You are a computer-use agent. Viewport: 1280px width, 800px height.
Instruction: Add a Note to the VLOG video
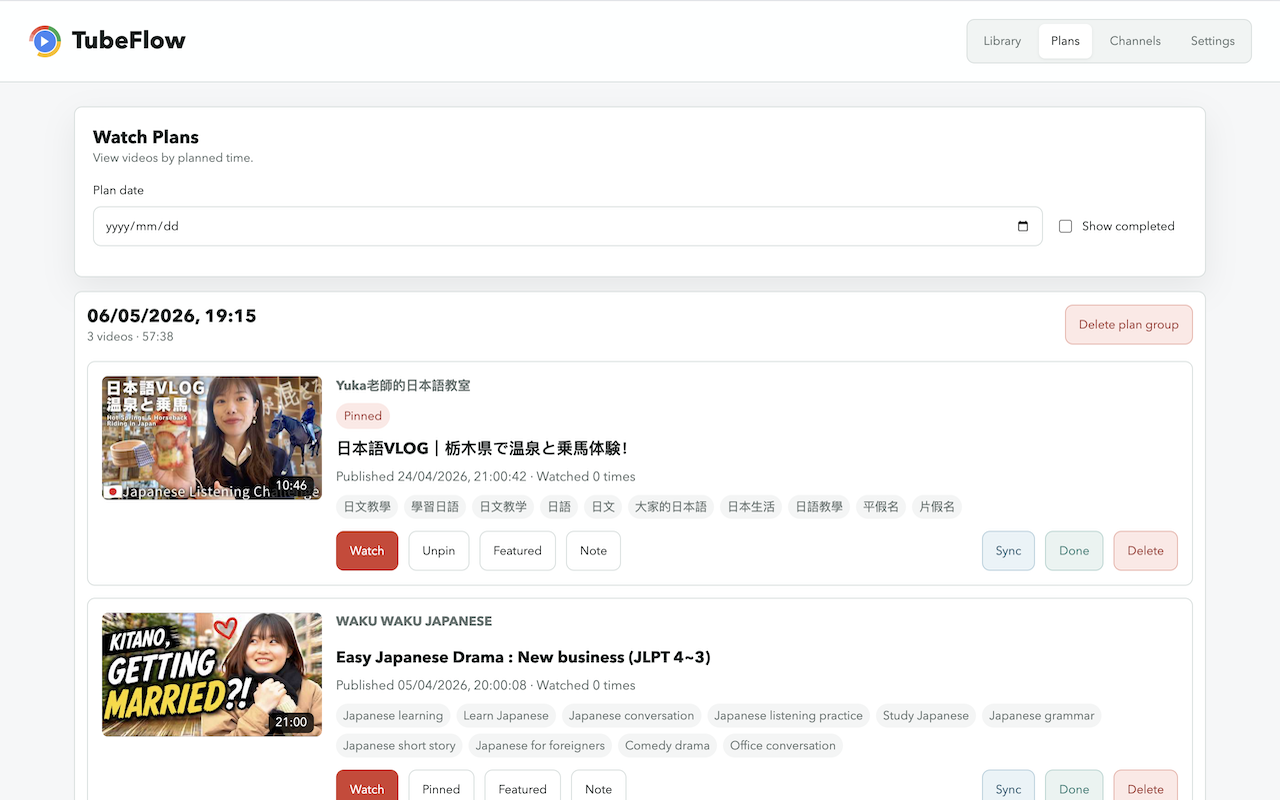593,551
